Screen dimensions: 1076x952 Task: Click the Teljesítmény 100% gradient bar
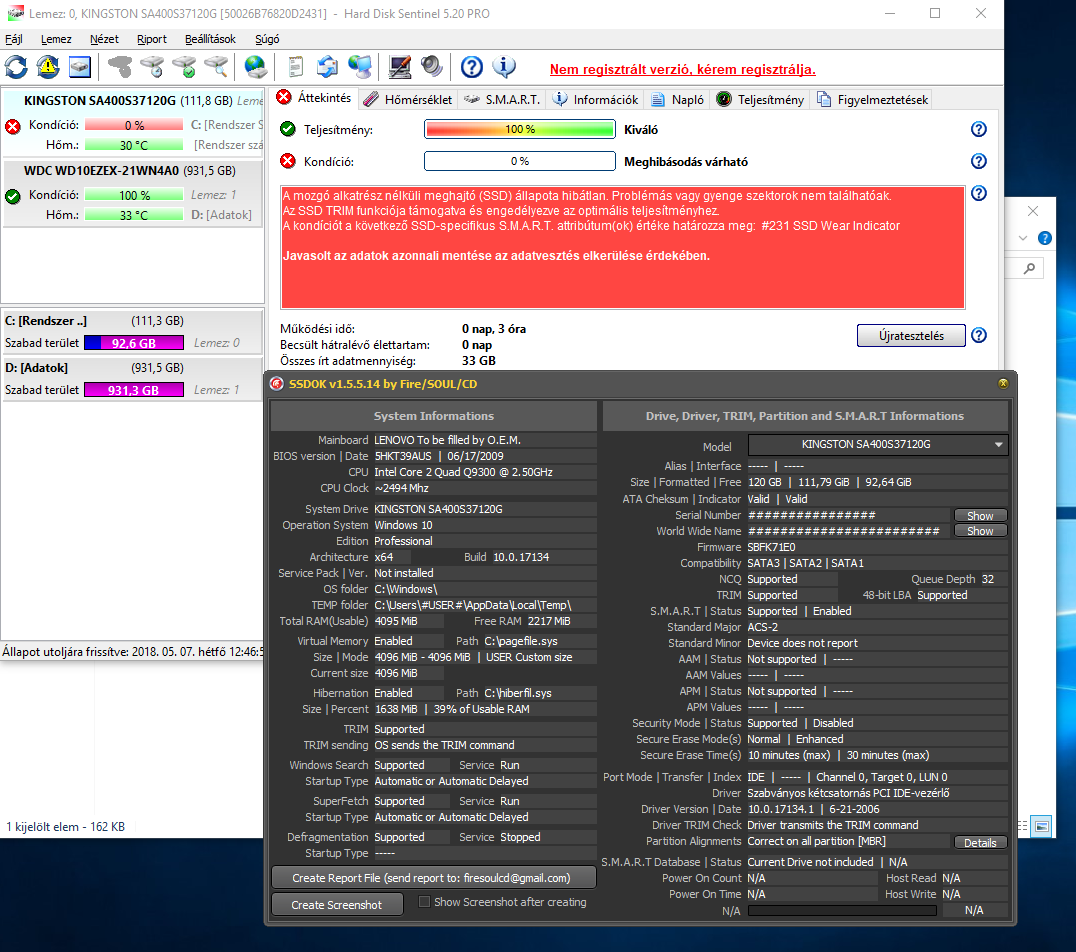[x=519, y=129]
